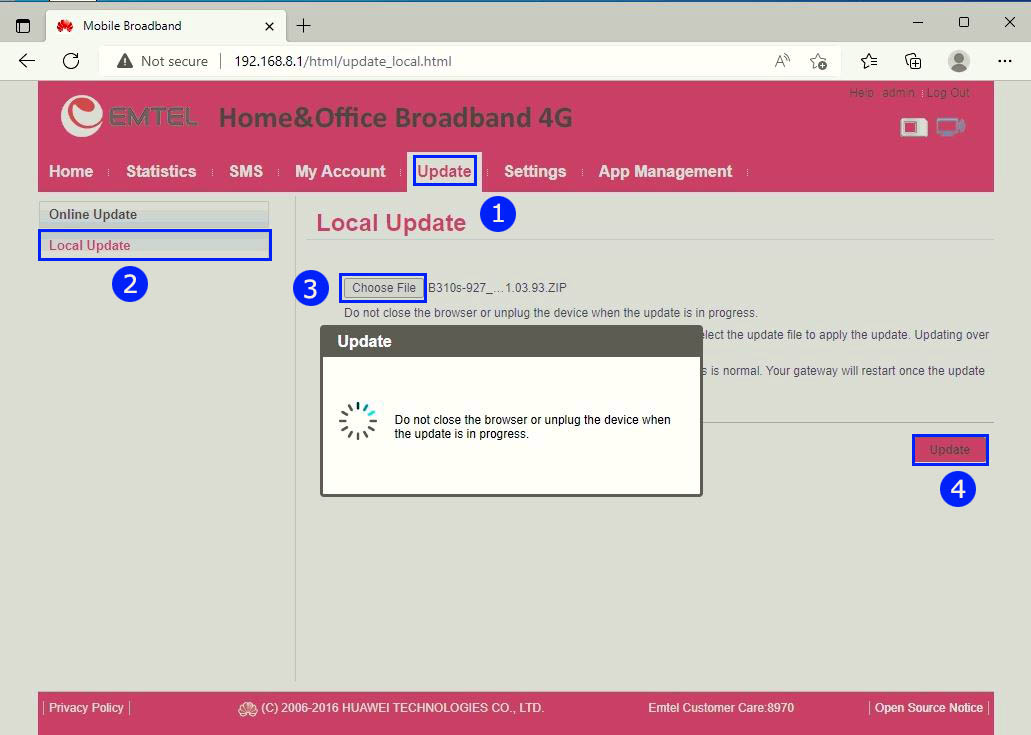Open the Statistics tab
1031x735 pixels.
pyautogui.click(x=161, y=172)
